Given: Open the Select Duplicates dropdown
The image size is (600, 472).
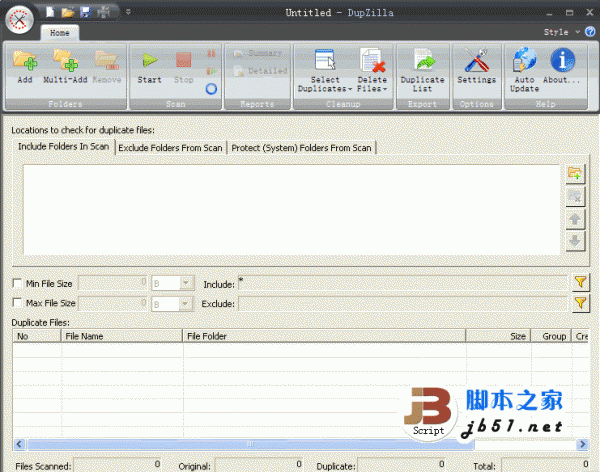Looking at the screenshot, I should pyautogui.click(x=325, y=70).
